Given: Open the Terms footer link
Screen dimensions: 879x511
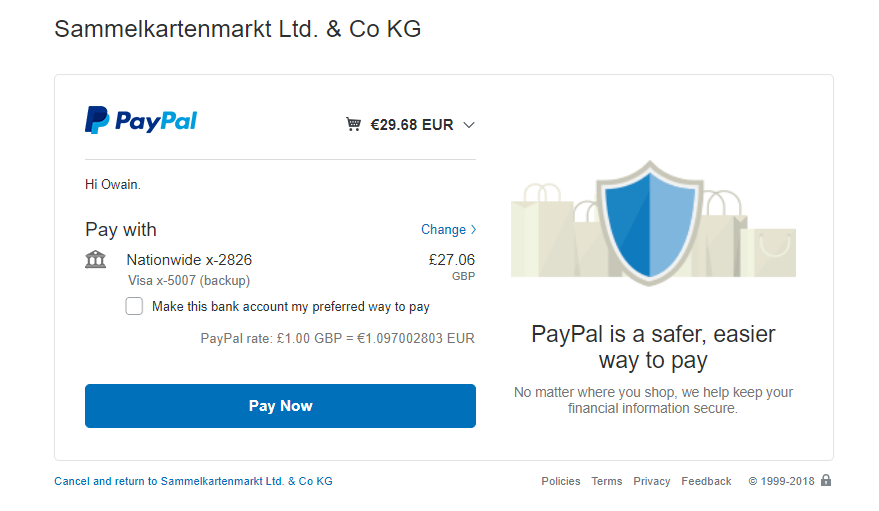Looking at the screenshot, I should click(x=607, y=481).
